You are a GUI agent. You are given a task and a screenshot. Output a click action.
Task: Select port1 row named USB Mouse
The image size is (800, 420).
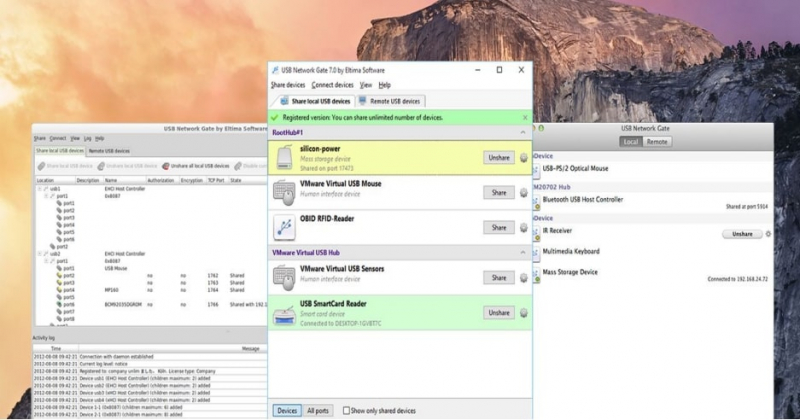[150, 268]
